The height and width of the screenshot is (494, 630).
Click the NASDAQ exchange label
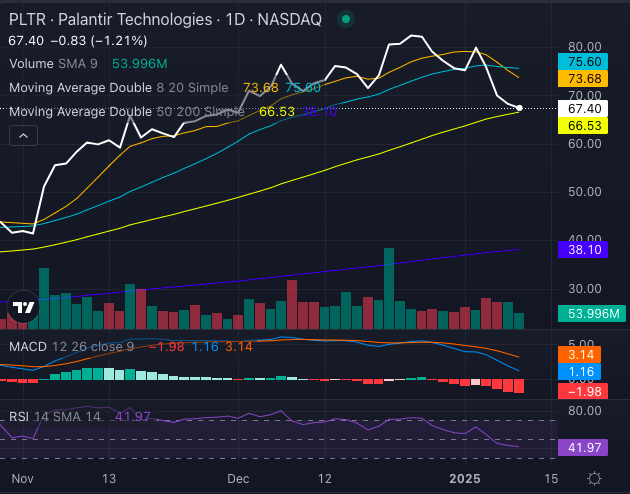point(289,21)
